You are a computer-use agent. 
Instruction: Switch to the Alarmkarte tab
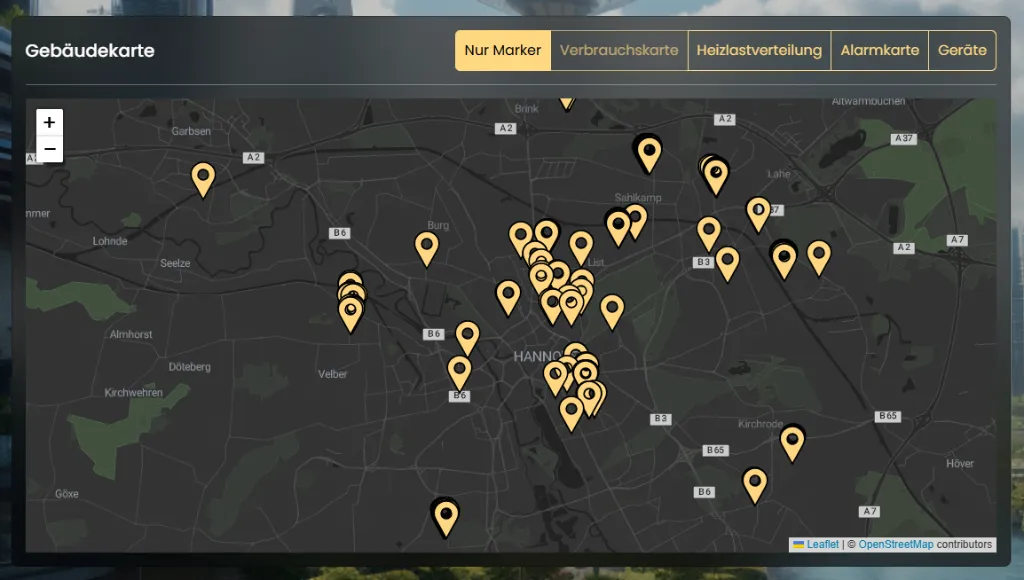coord(879,51)
